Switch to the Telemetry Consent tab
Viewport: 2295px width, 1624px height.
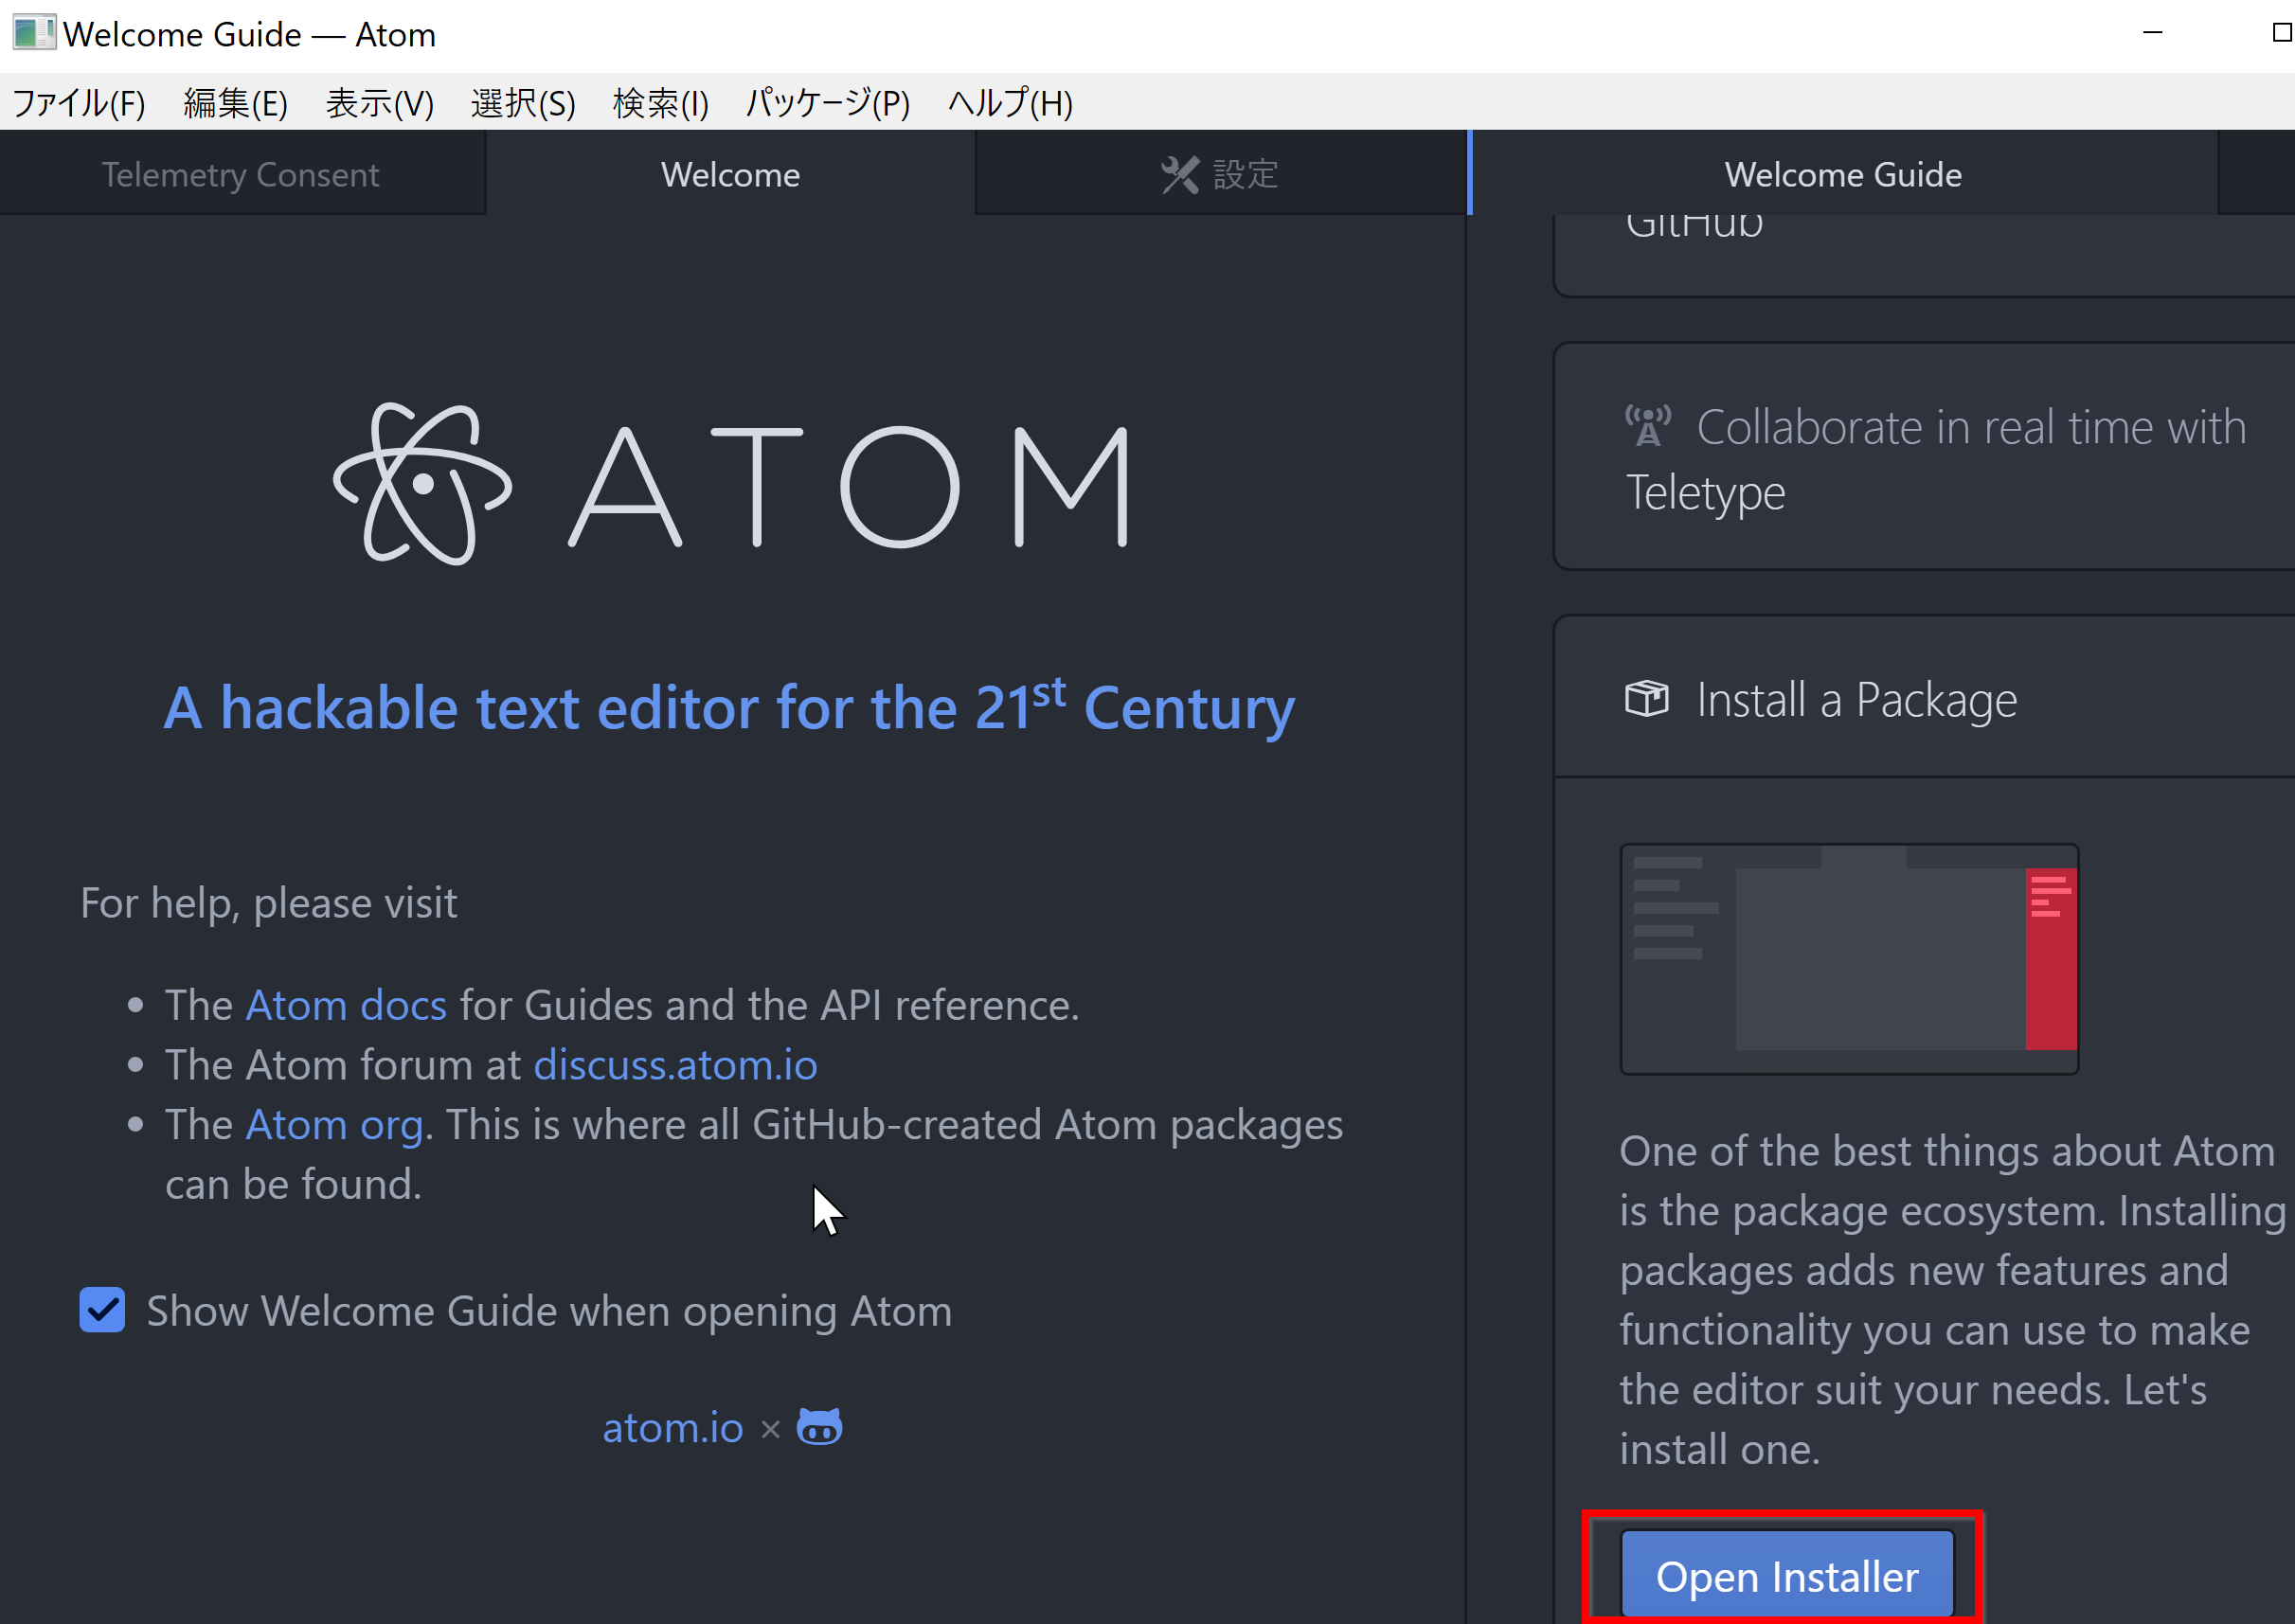(x=241, y=174)
